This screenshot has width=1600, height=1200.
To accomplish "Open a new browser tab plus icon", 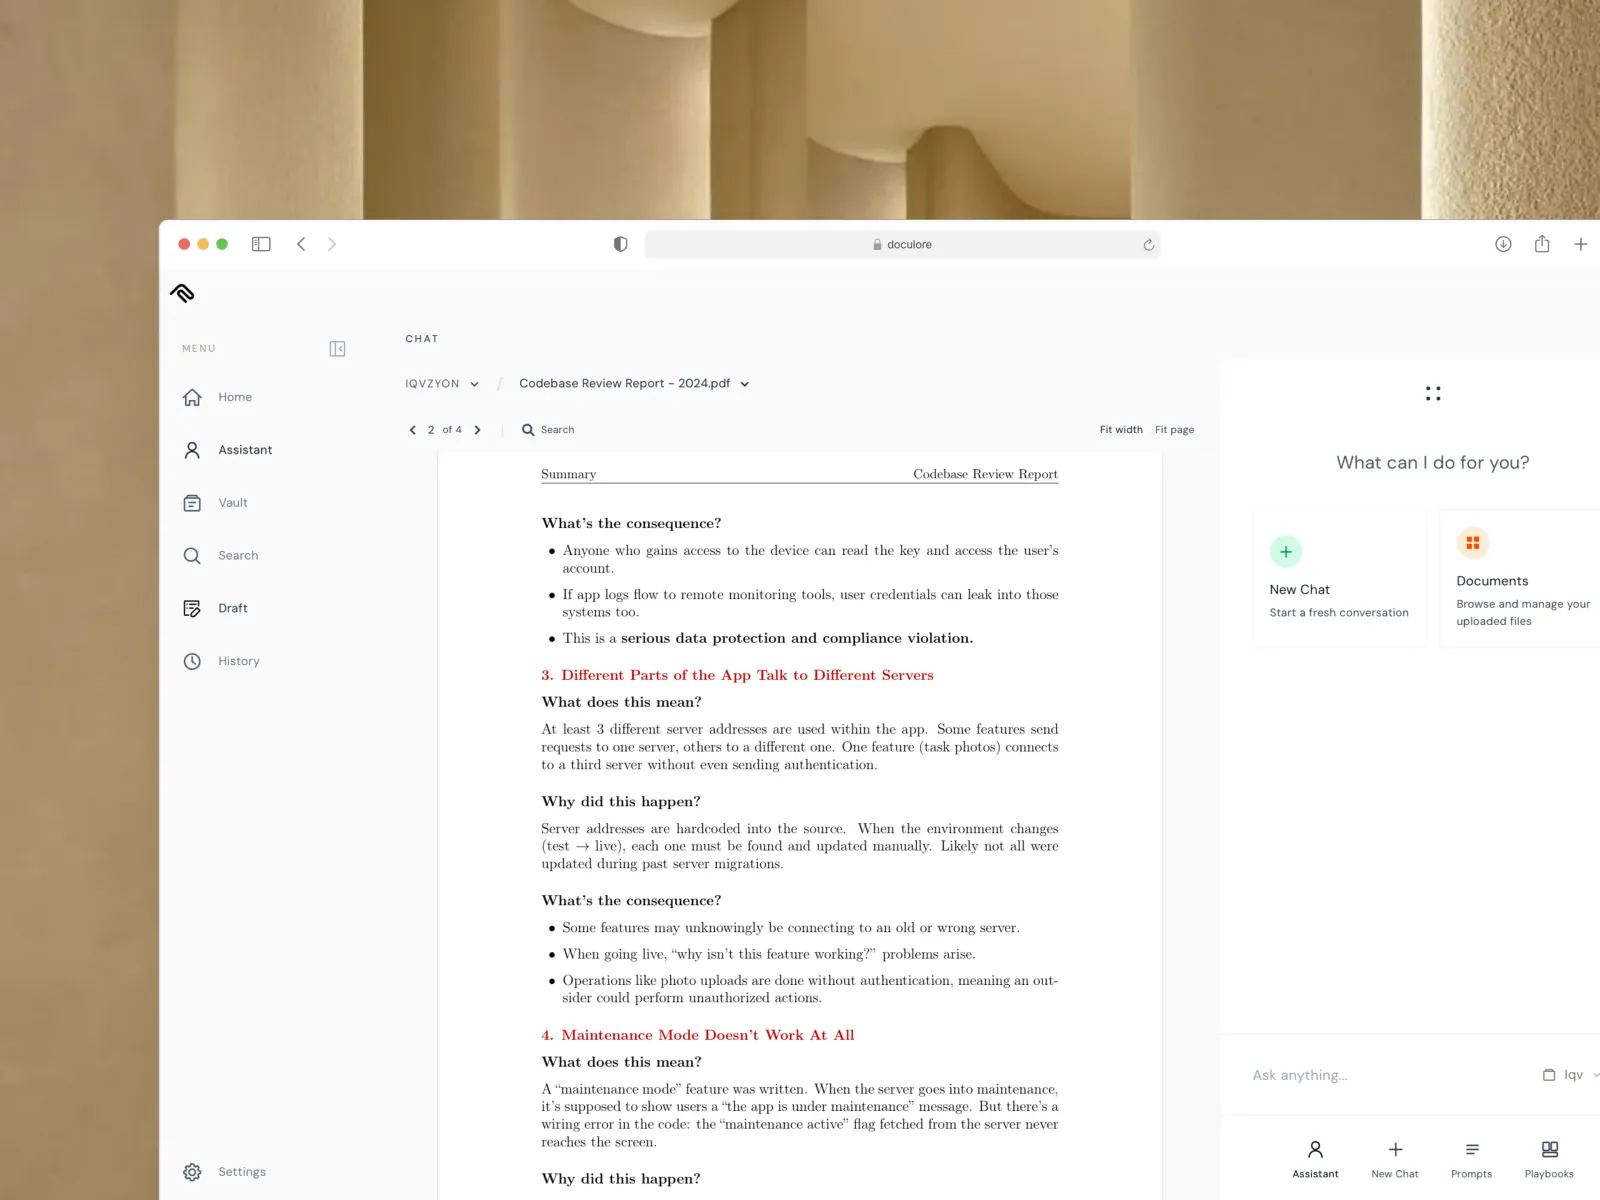I will point(1581,244).
